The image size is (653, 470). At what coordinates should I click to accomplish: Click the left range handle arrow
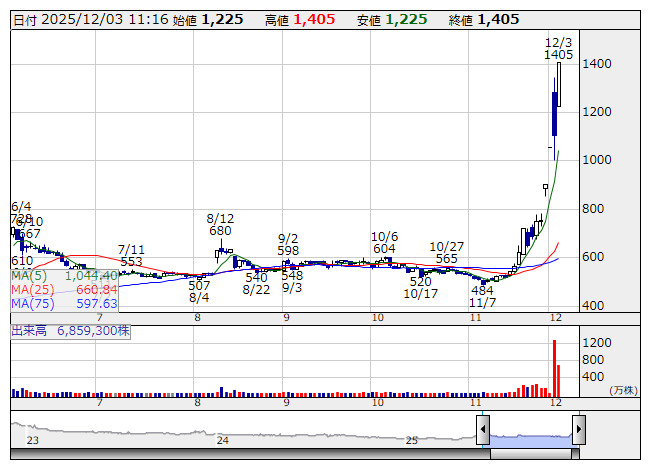click(483, 430)
